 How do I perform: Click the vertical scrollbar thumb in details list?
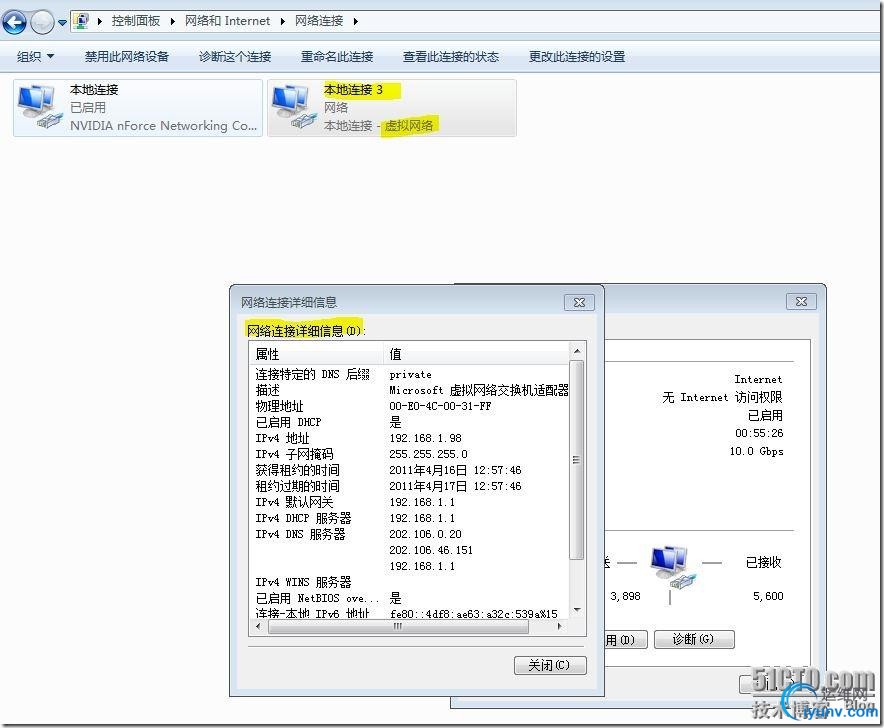(576, 460)
